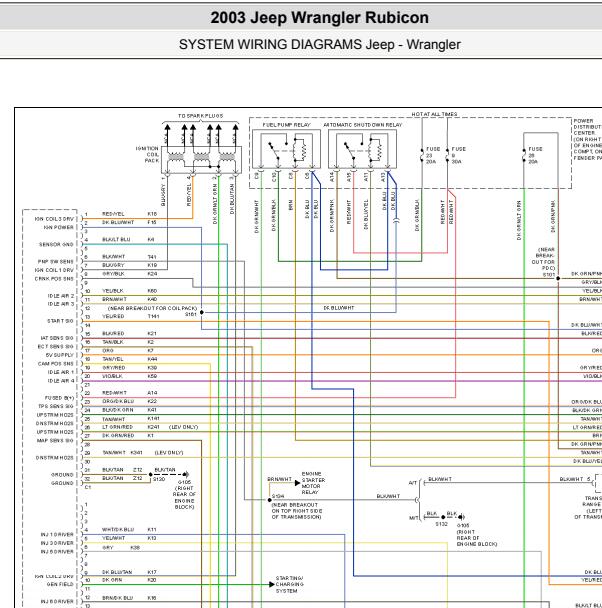Click the 'YEL/WHT K13' wire label

(129, 538)
